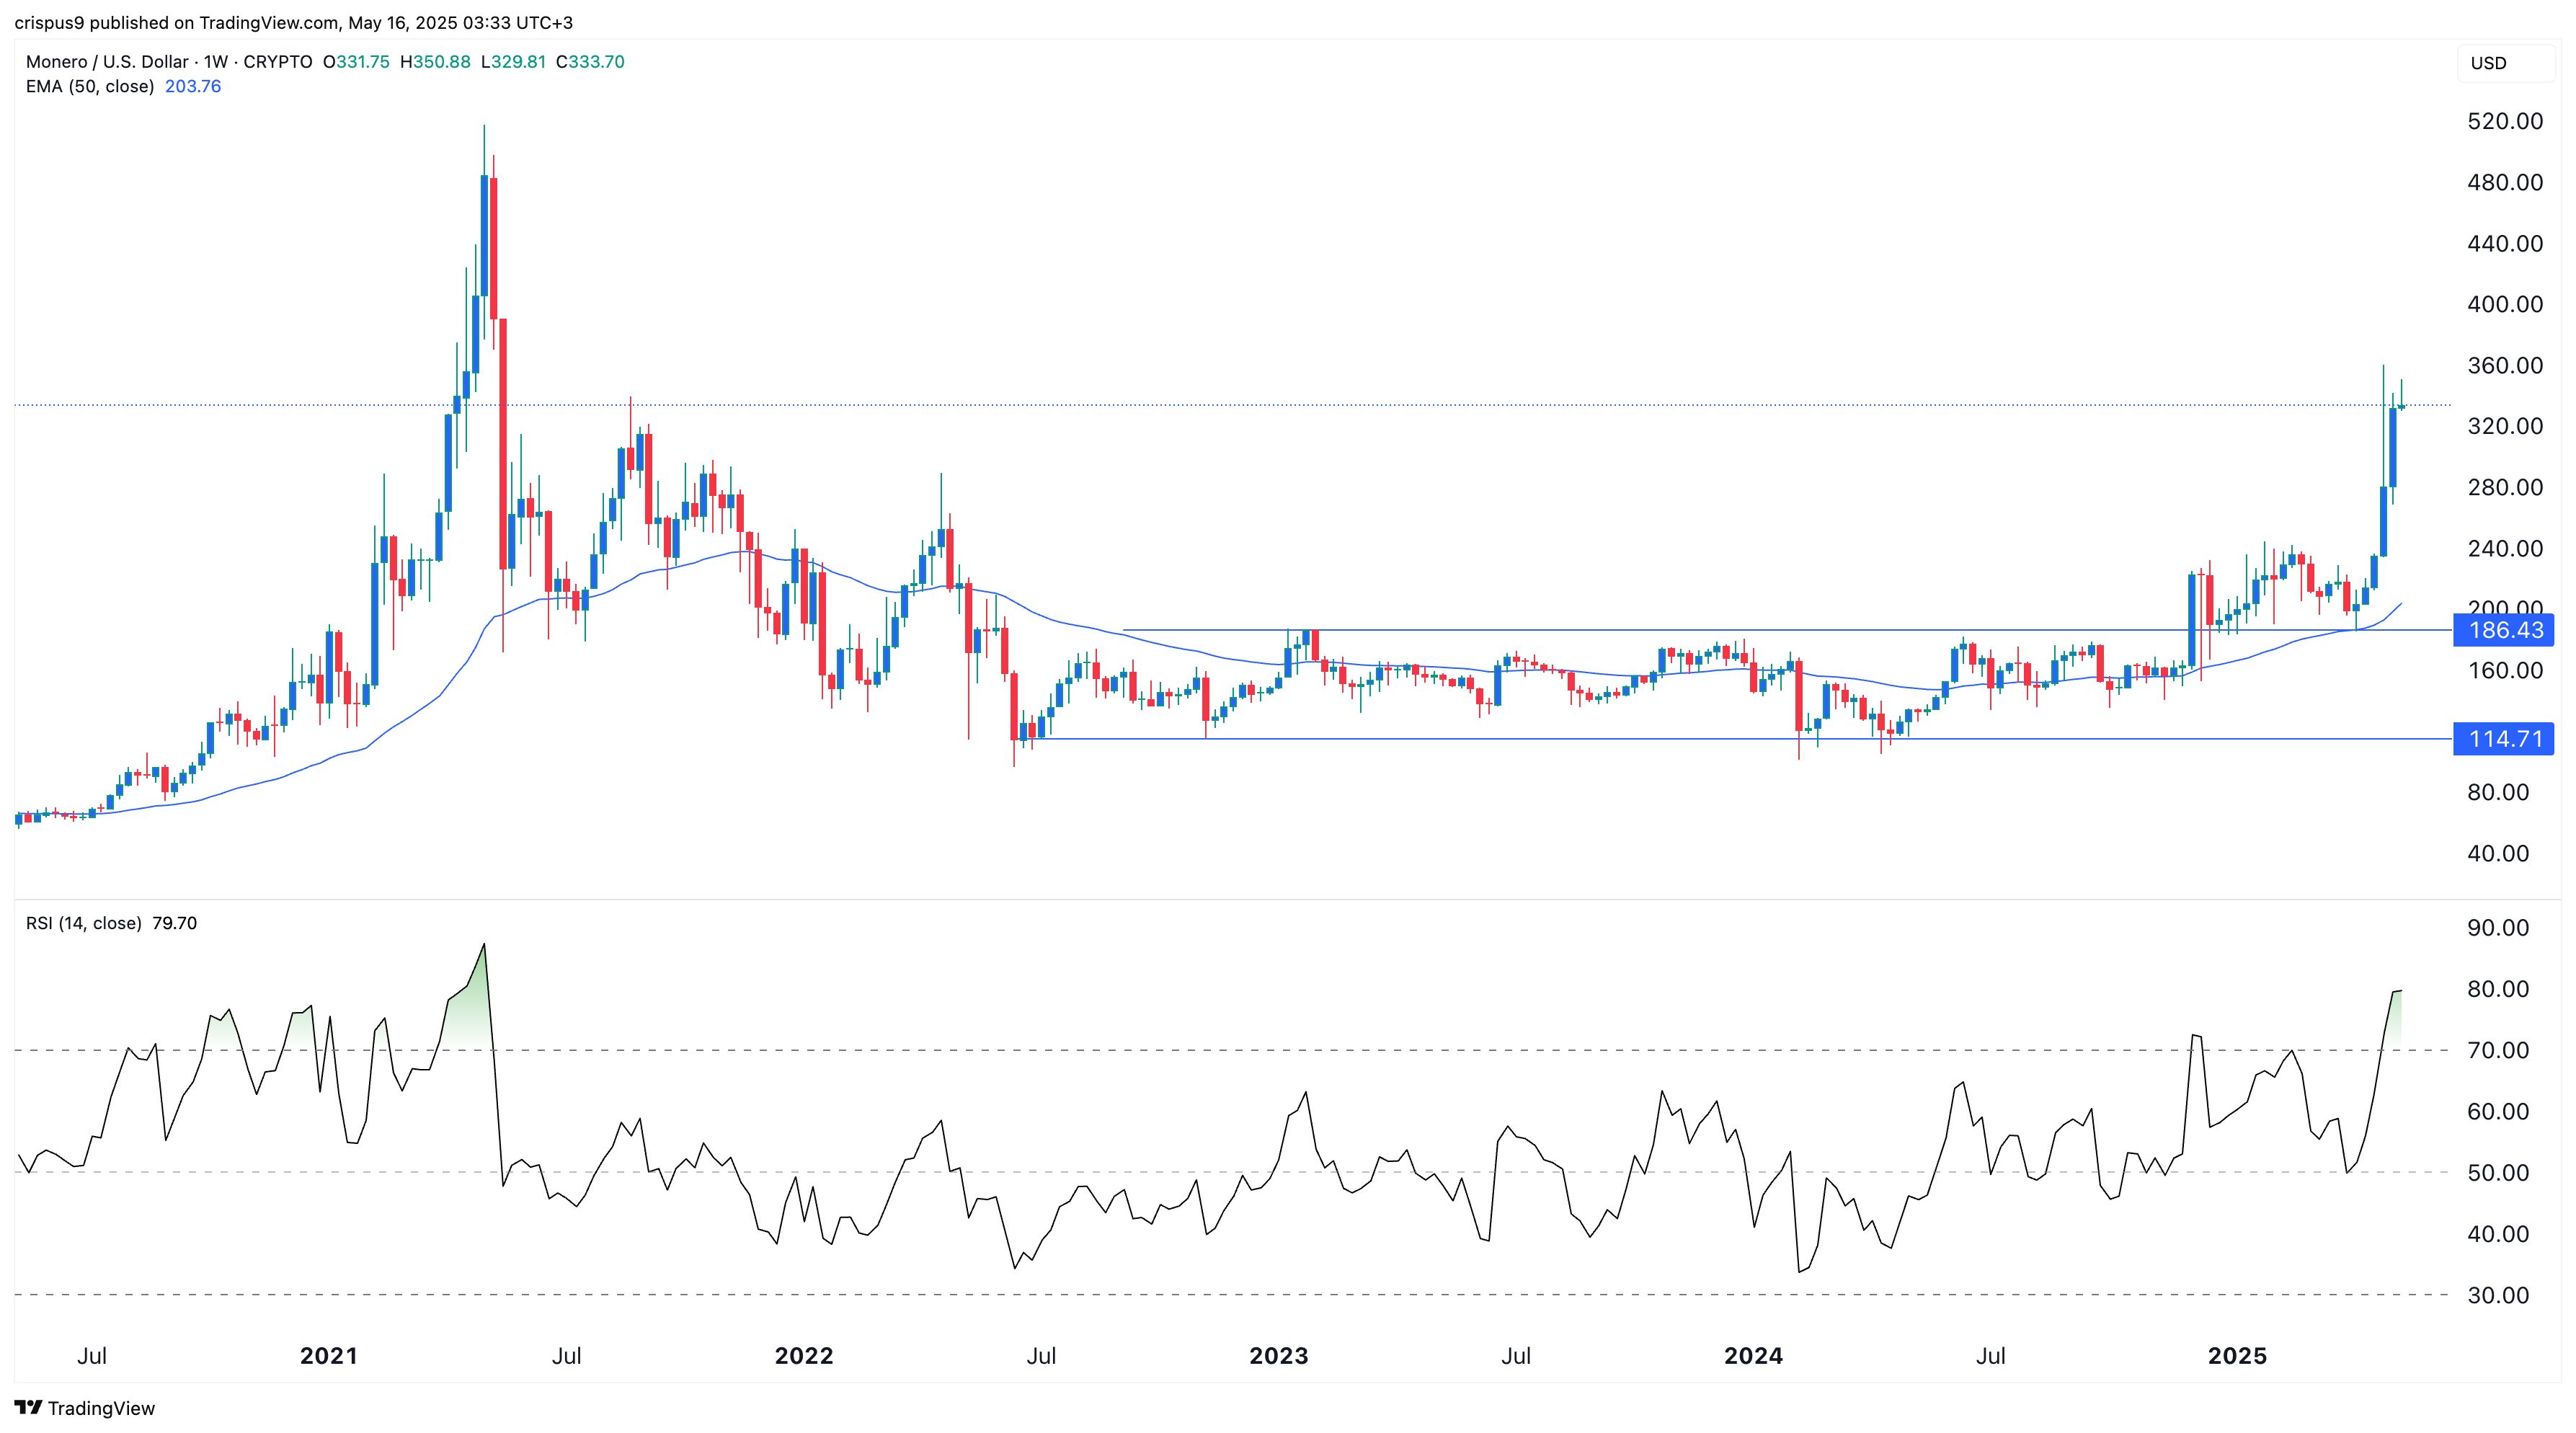This screenshot has width=2576, height=1433.
Task: Click the TradingView logo icon
Action: [x=29, y=1407]
